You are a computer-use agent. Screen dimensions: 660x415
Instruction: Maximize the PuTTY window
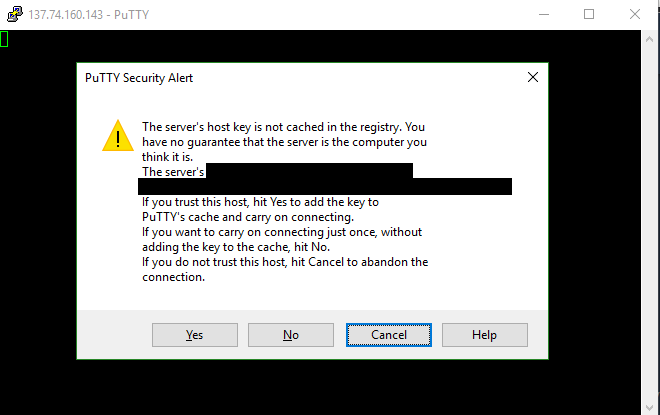[x=589, y=14]
